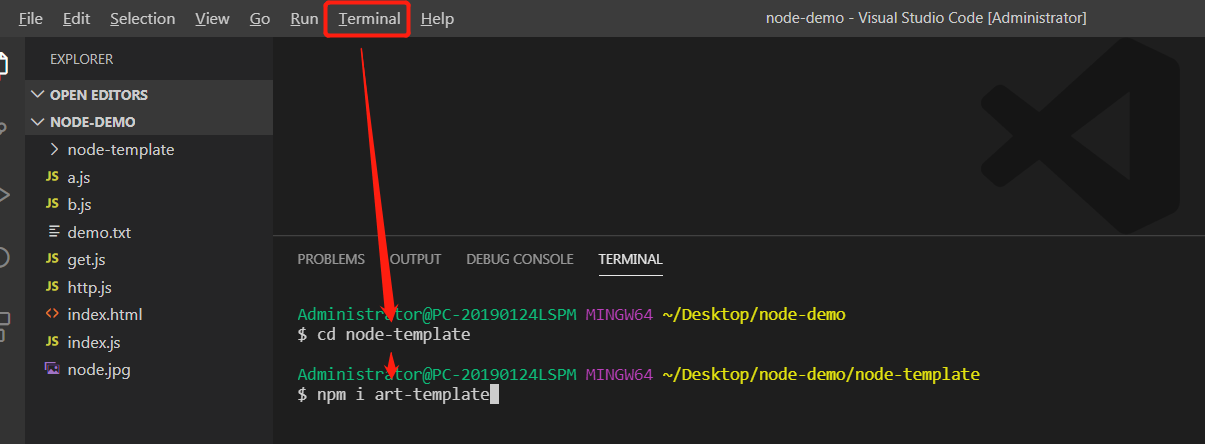The height and width of the screenshot is (444, 1205).
Task: Click the JS icon beside http.js
Action: pos(52,287)
